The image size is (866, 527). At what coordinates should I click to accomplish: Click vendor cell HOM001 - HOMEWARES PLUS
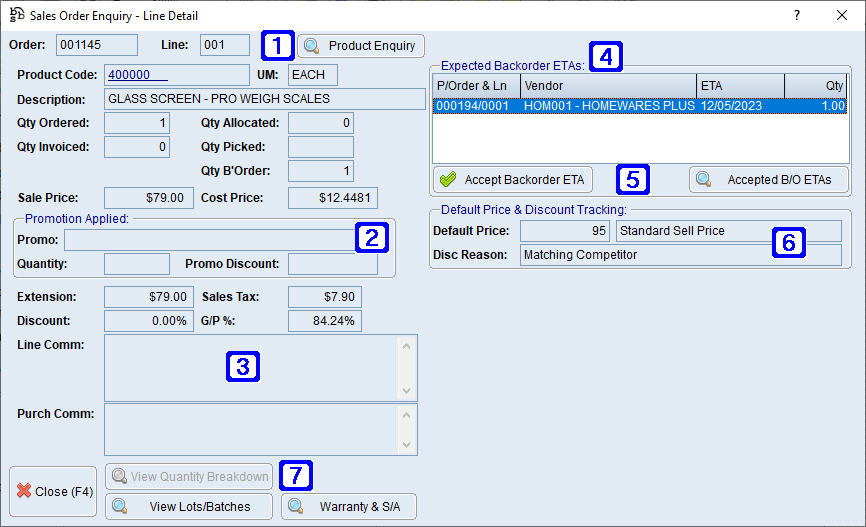[609, 106]
